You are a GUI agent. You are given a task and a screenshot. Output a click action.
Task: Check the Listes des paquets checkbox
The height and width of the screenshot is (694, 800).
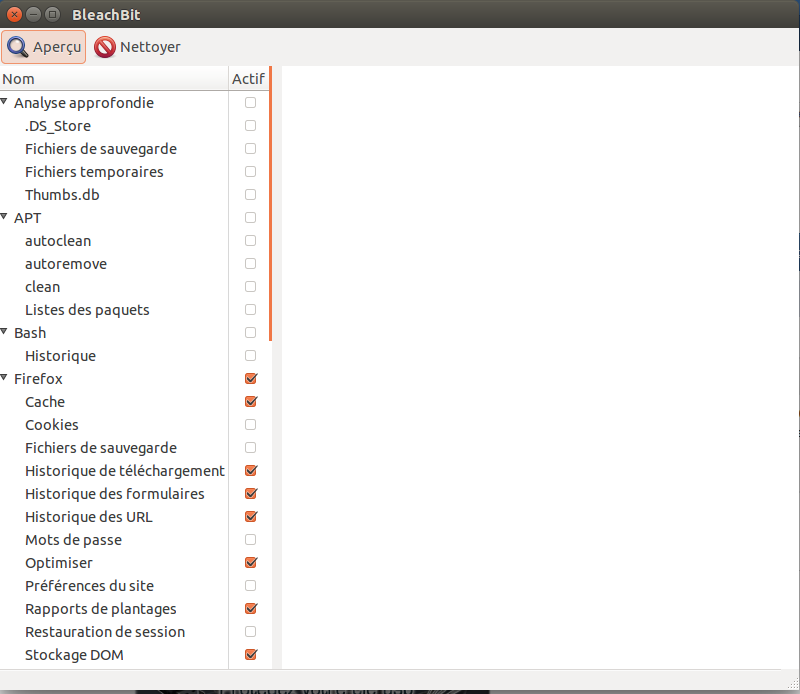pyautogui.click(x=250, y=309)
